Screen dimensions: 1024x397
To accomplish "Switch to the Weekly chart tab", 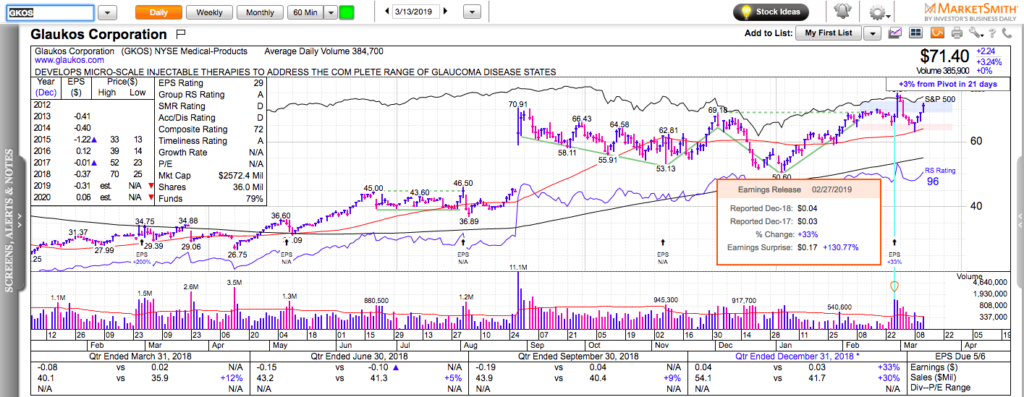I will (x=209, y=12).
